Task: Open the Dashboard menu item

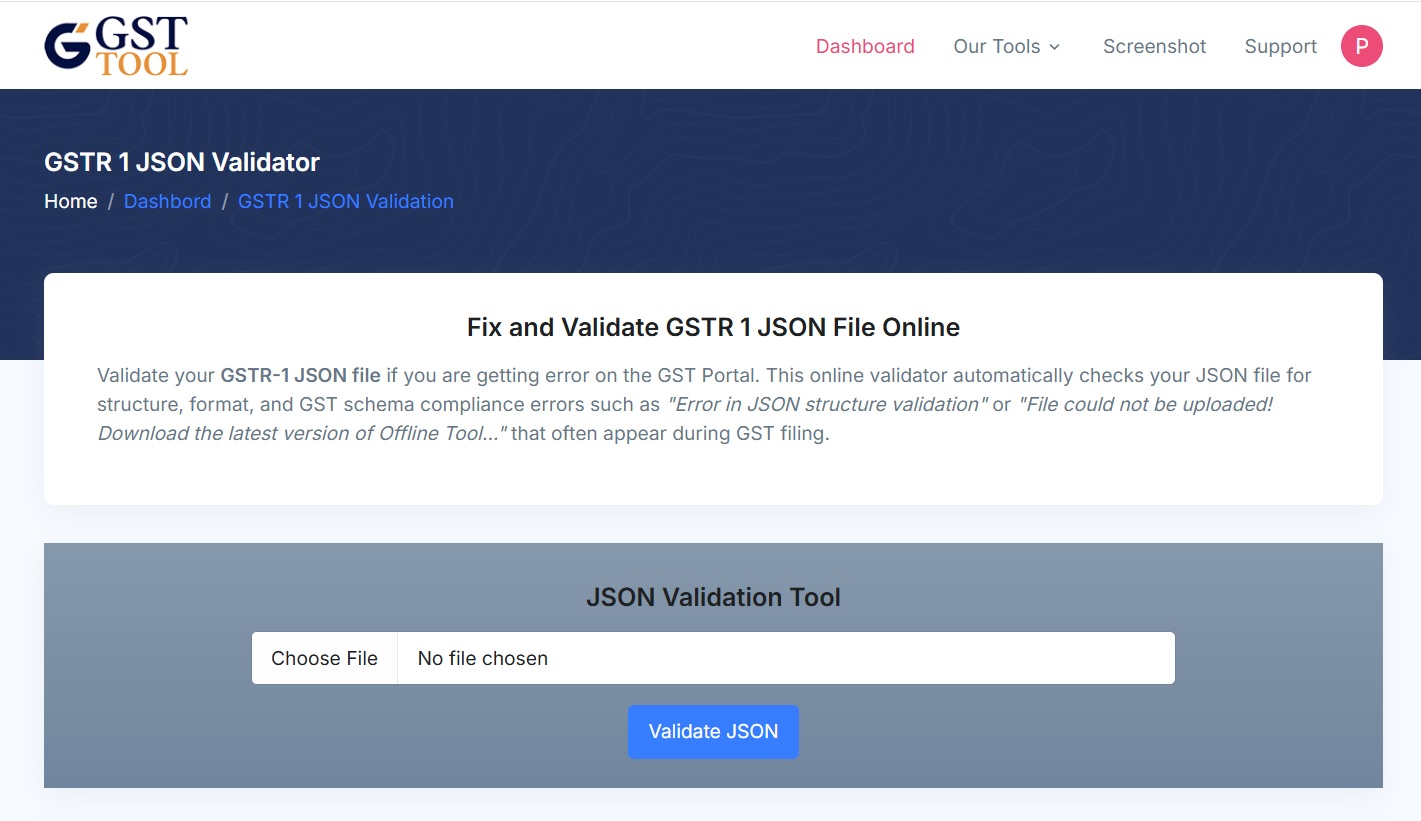Action: click(864, 46)
